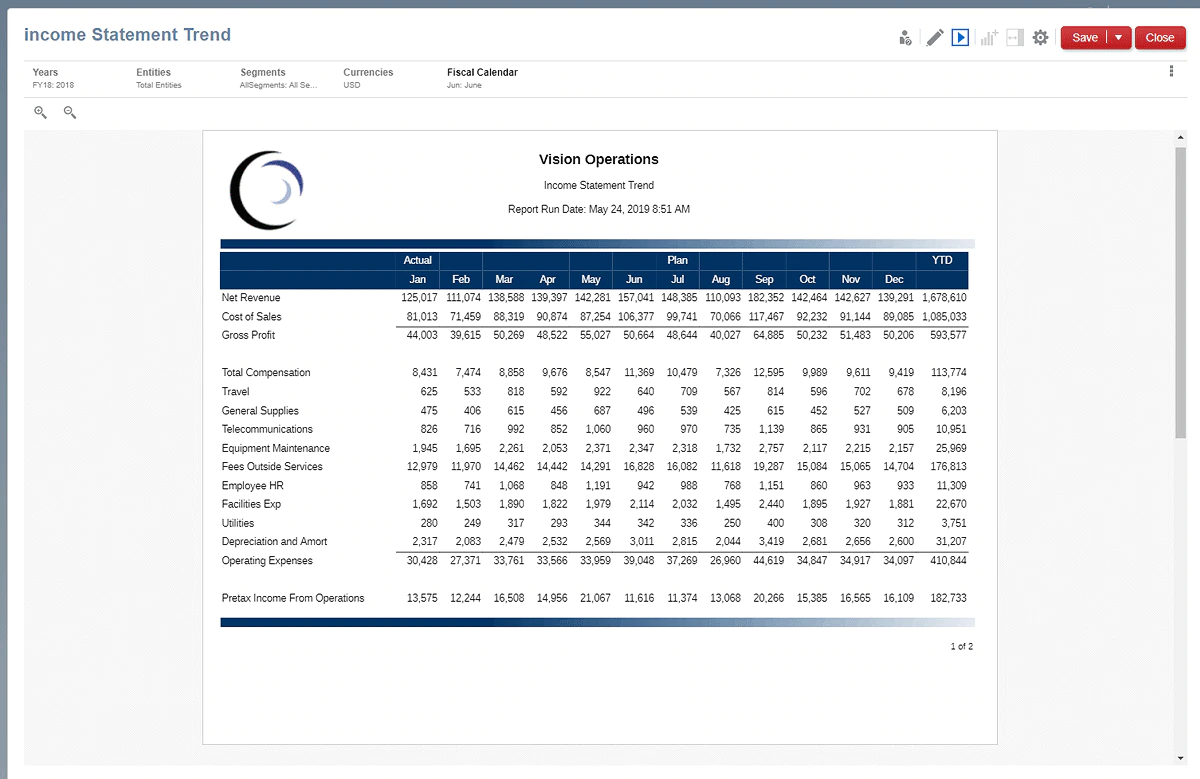Expand the Save button dropdown arrow

pyautogui.click(x=1119, y=38)
